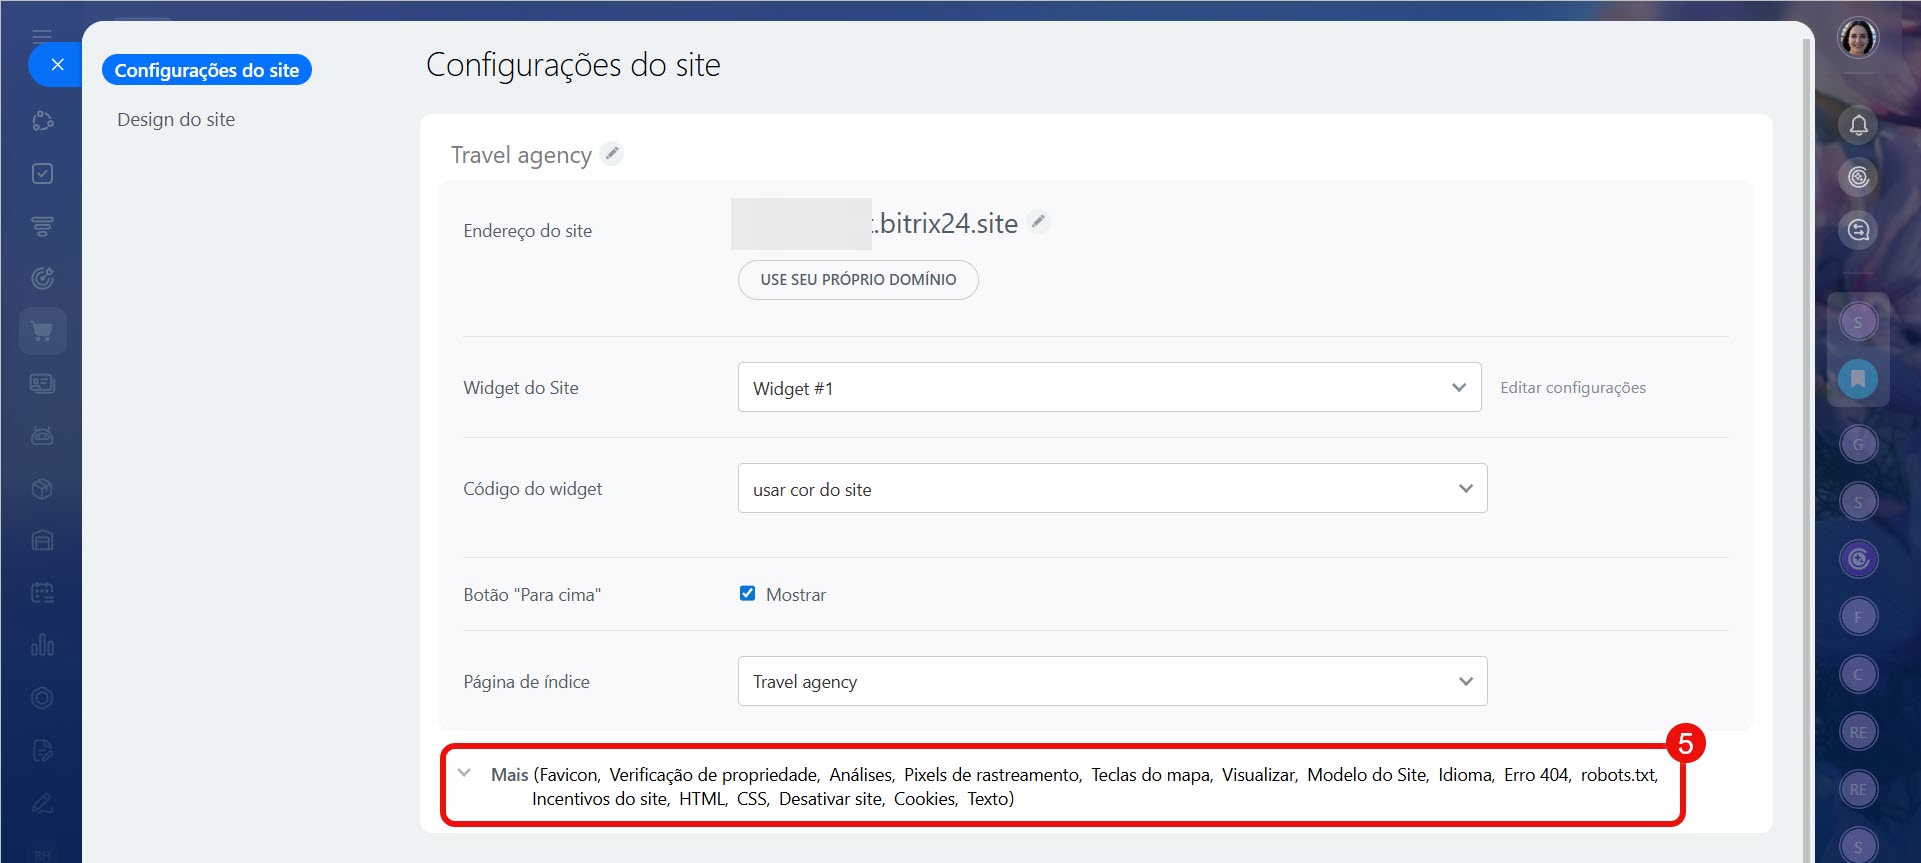1921x863 pixels.
Task: Click the circular spiral icon below the bell
Action: coord(1858,178)
